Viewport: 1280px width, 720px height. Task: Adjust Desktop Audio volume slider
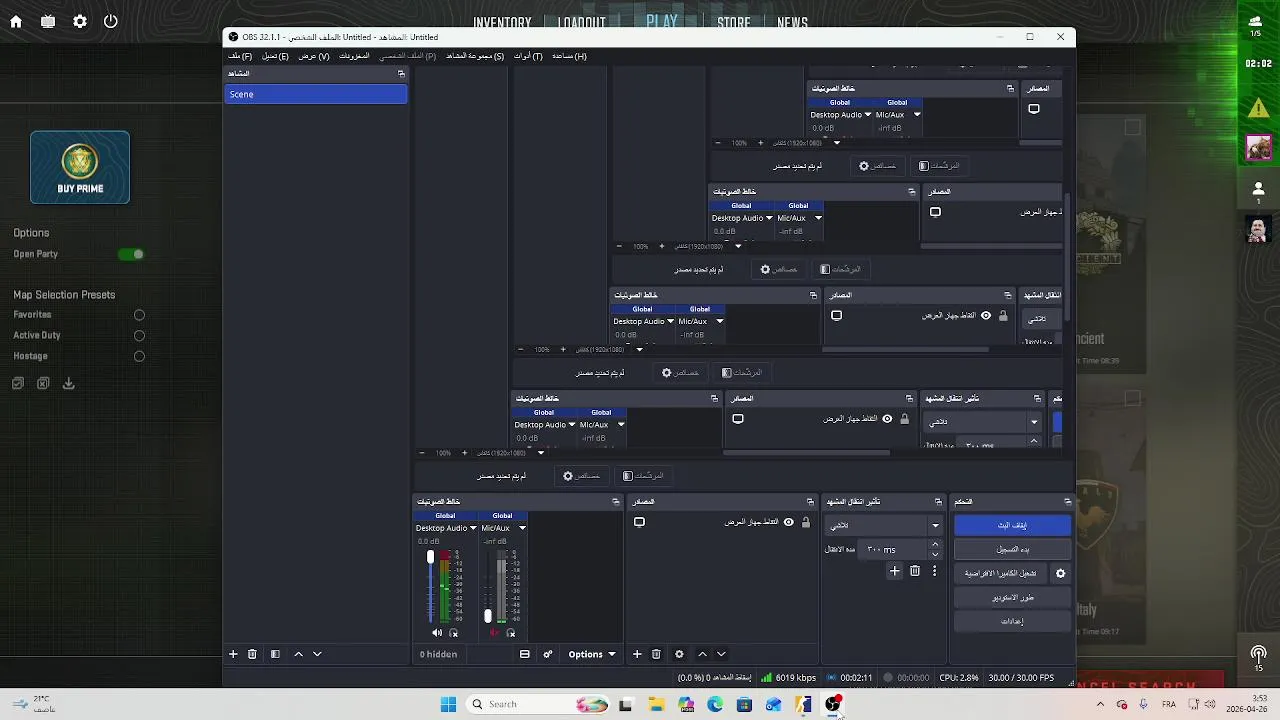(431, 586)
